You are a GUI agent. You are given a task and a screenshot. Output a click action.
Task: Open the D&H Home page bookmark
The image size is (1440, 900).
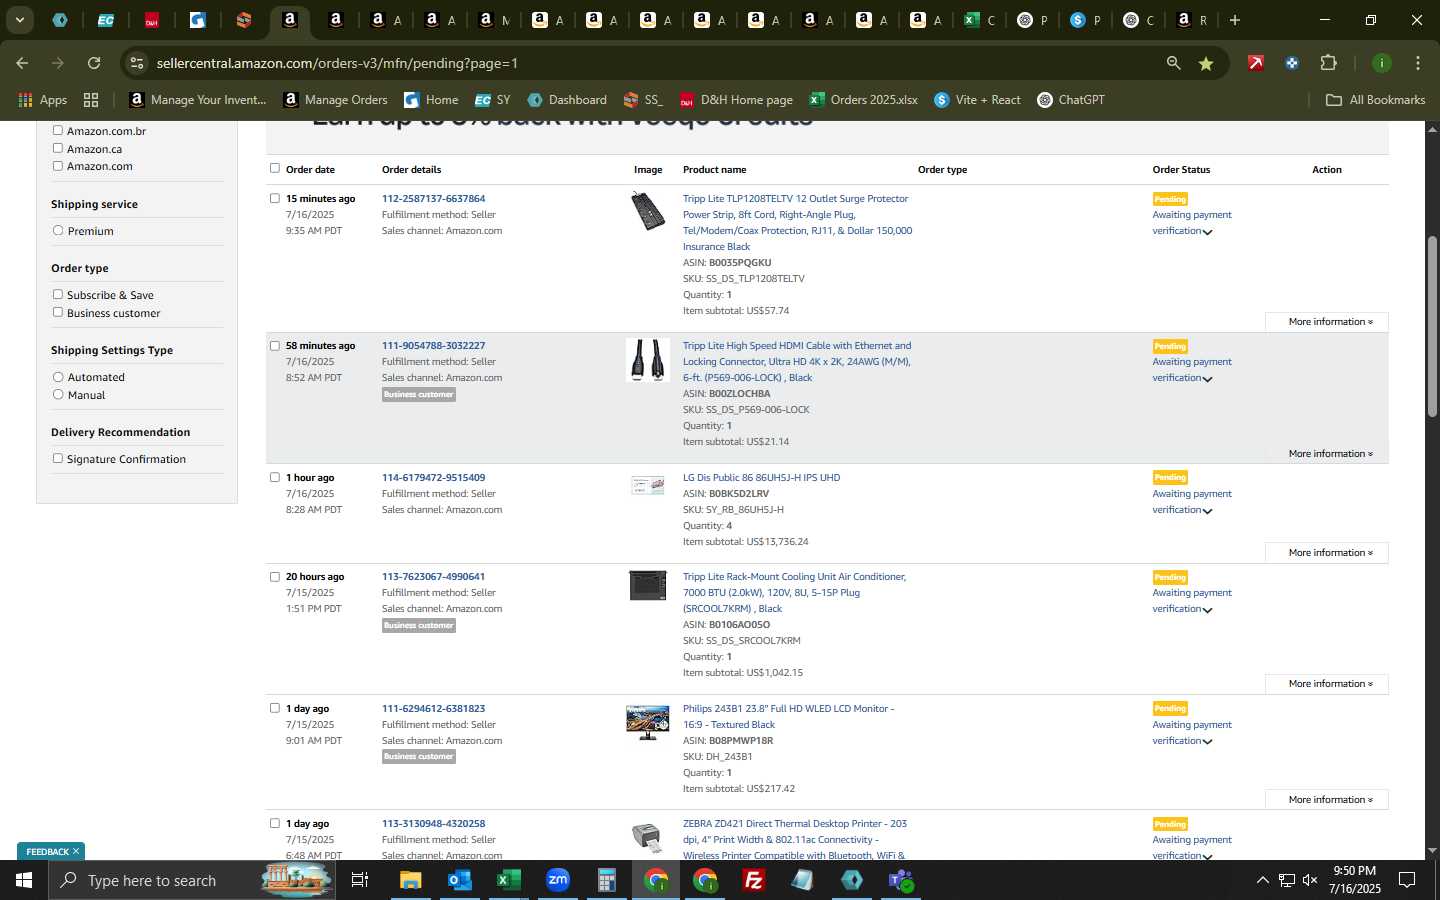pyautogui.click(x=736, y=100)
